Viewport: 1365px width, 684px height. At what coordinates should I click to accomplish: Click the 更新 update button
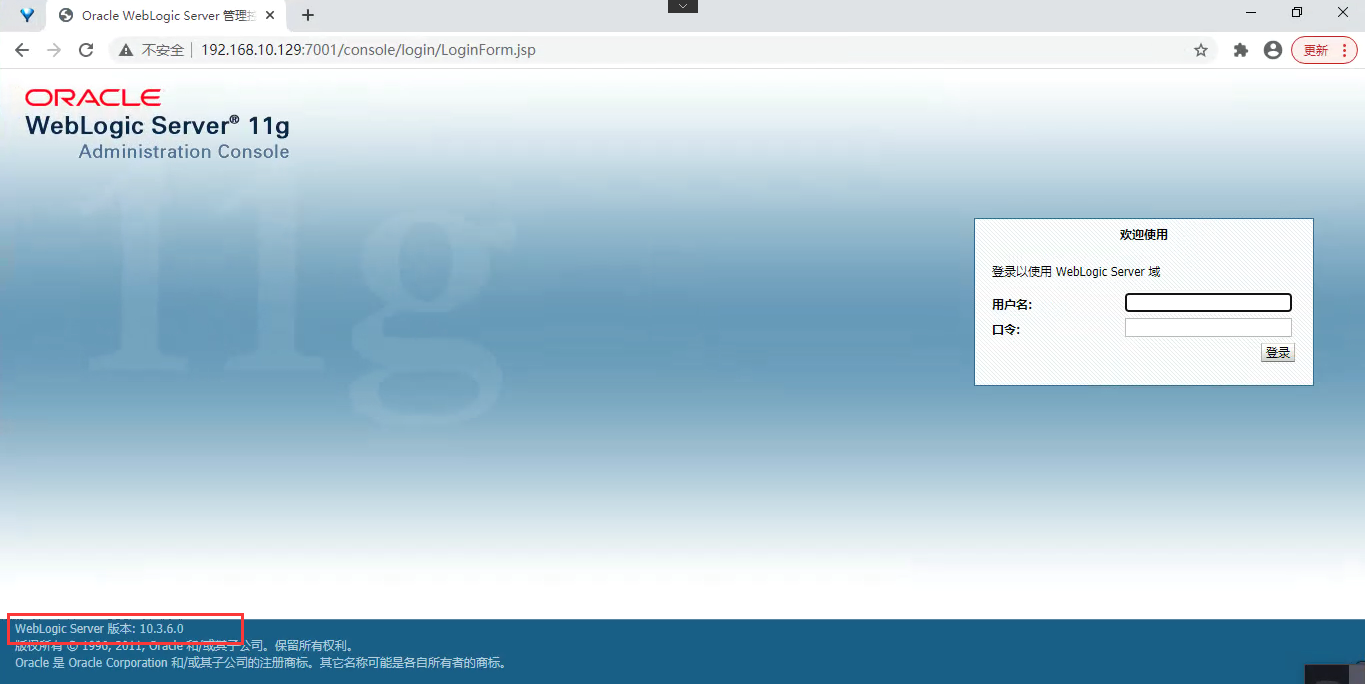click(1324, 50)
